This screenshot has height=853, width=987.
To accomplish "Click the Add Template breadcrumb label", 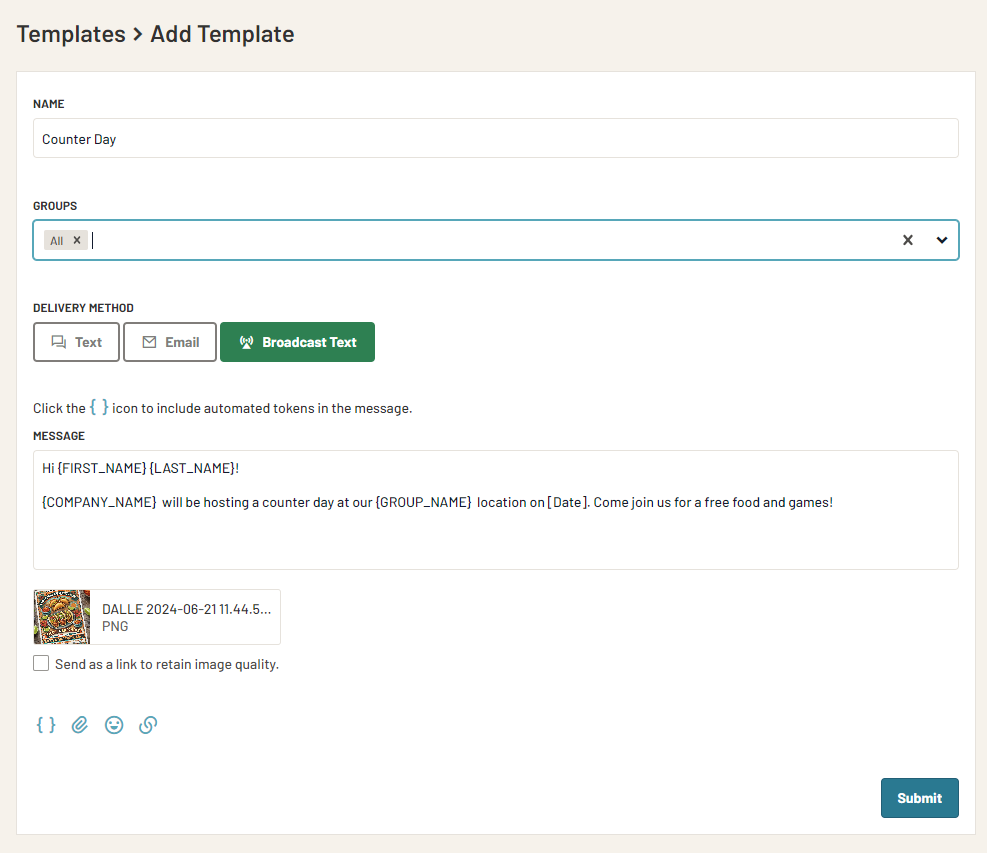I will coord(222,33).
